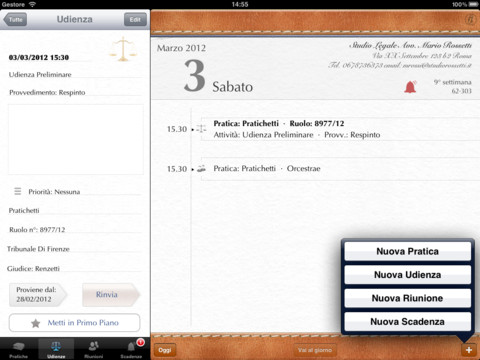
Task: Open the Scadenze bell tab
Action: click(131, 348)
